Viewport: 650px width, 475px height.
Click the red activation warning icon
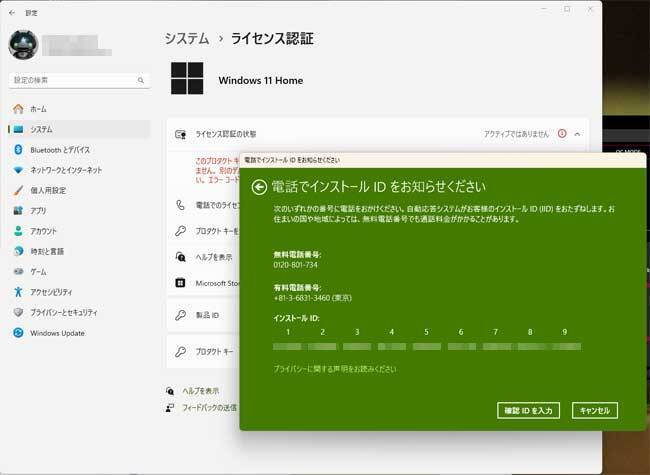pyautogui.click(x=562, y=133)
